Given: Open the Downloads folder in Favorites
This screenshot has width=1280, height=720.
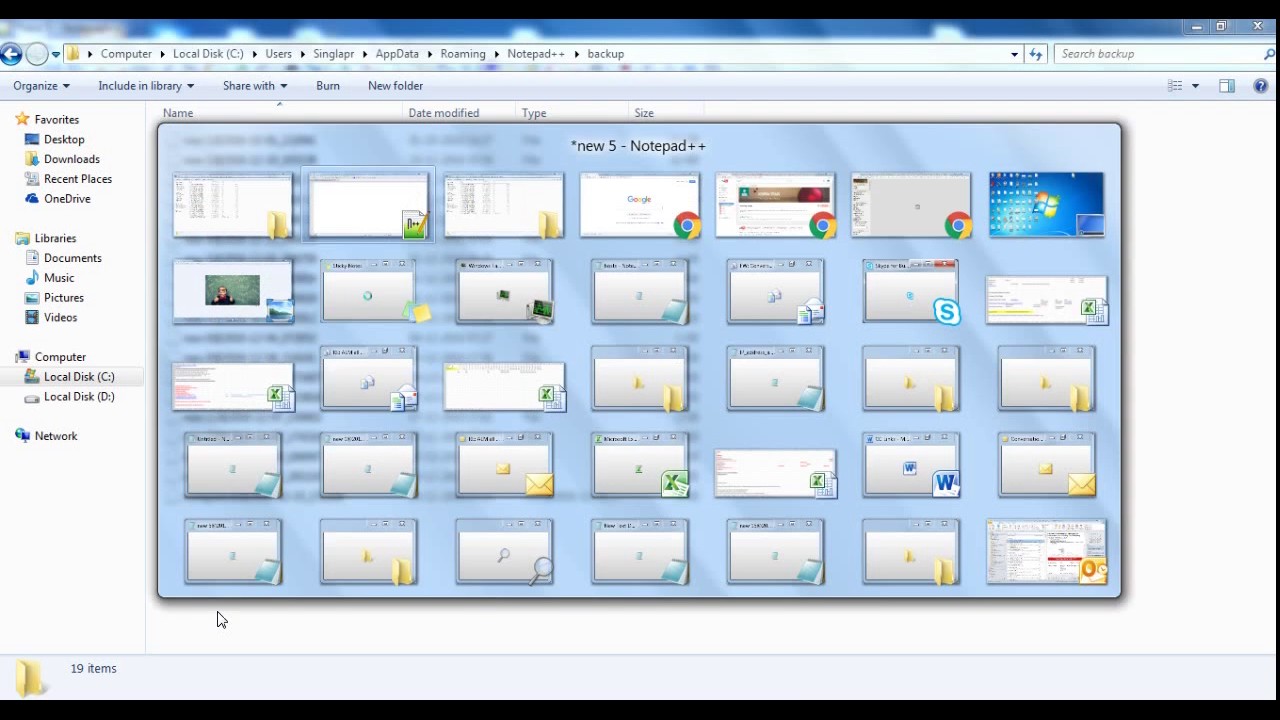Looking at the screenshot, I should coord(71,159).
